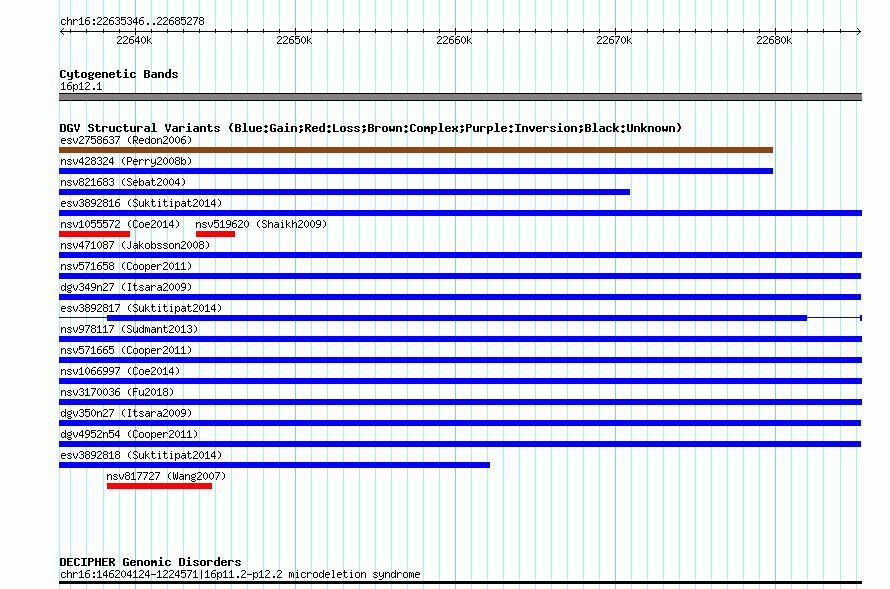The width and height of the screenshot is (890, 589).
Task: Click black bar under the microdeletion syndrome label
Action: coord(460,583)
